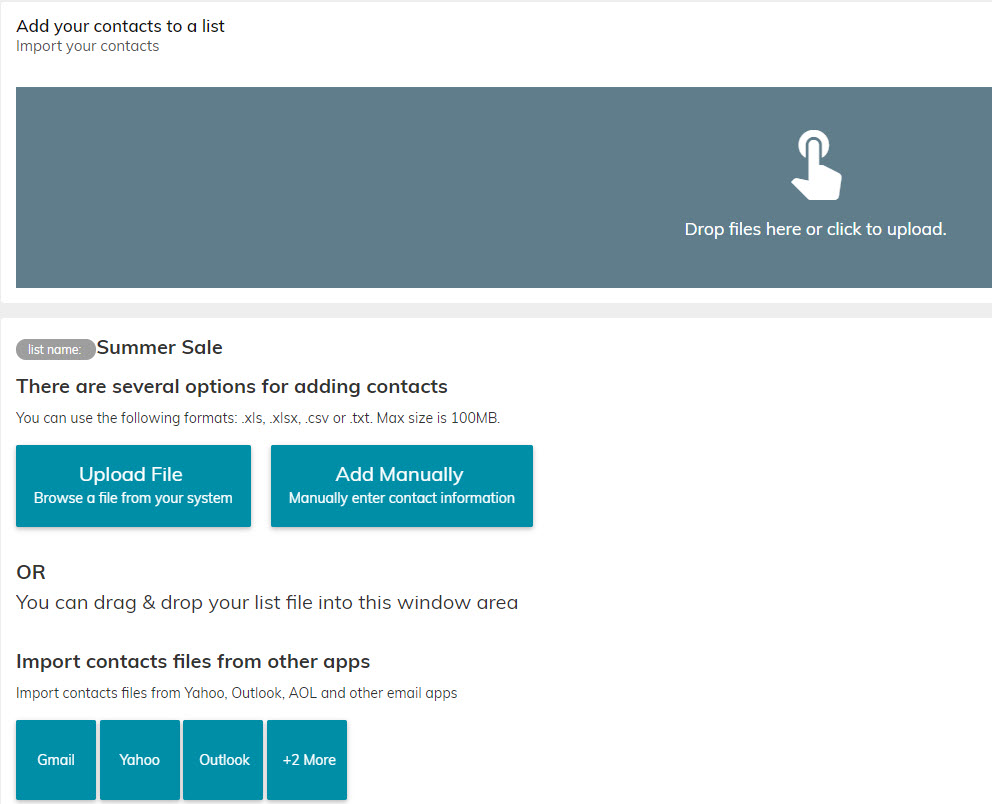Click 'Import contacts files from other apps' heading
This screenshot has height=804, width=992.
point(193,661)
